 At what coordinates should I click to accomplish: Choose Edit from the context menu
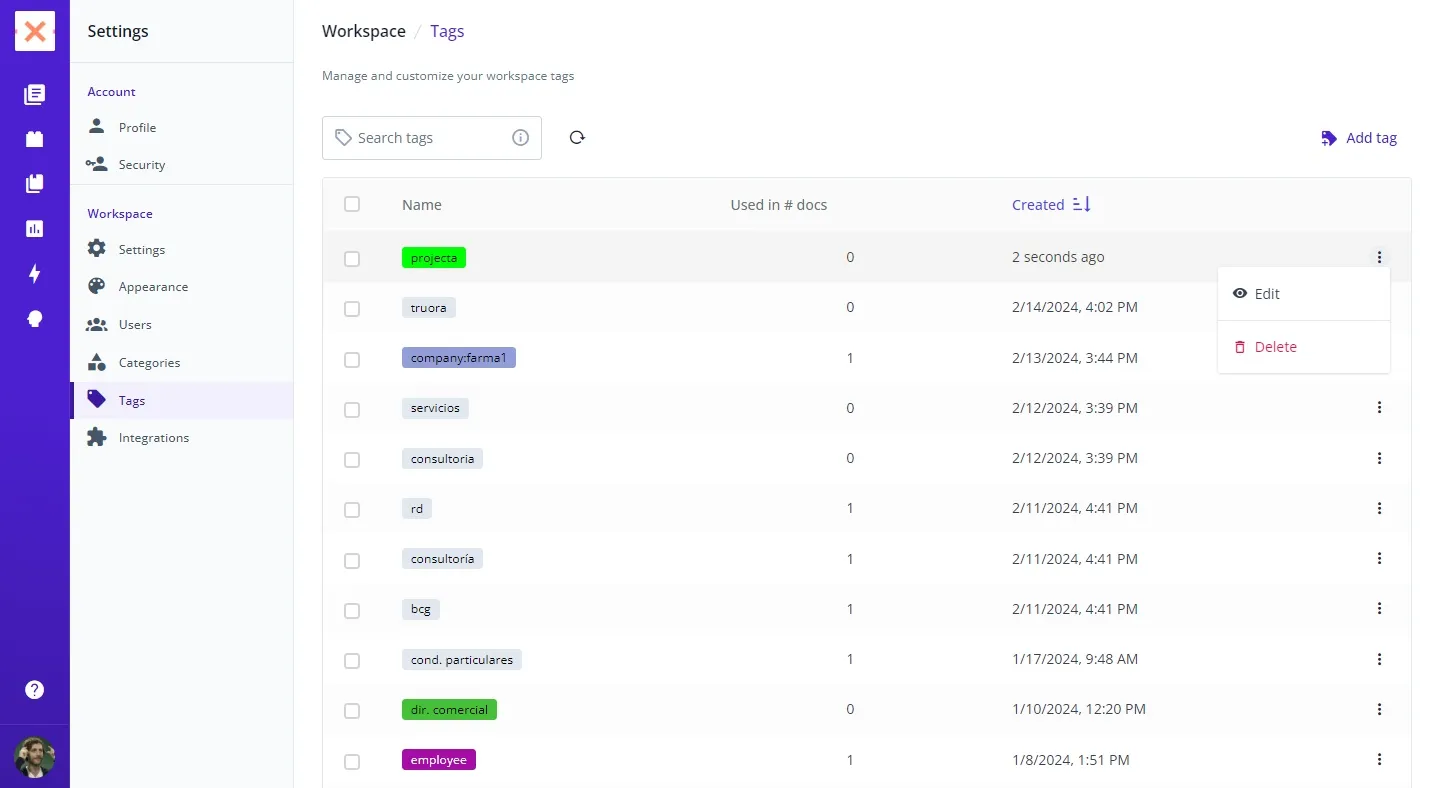1266,294
